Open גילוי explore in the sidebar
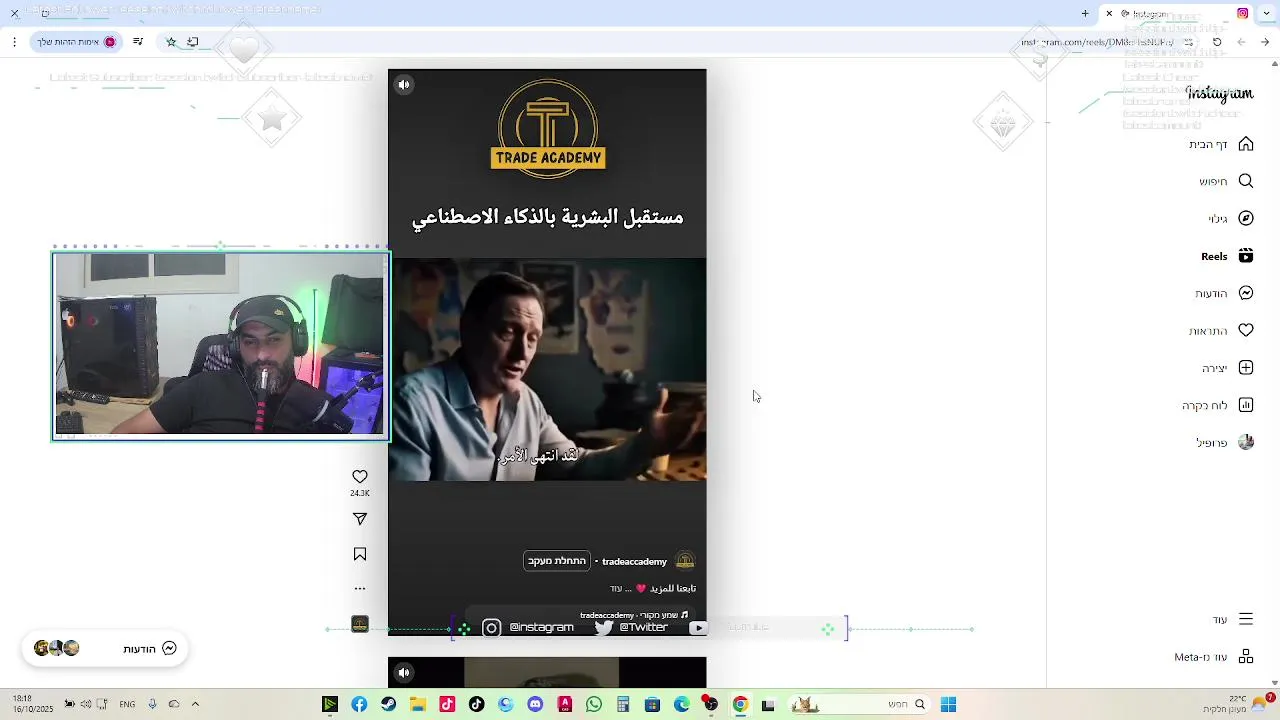Screen dimensions: 1280x720 pyautogui.click(x=1231, y=218)
